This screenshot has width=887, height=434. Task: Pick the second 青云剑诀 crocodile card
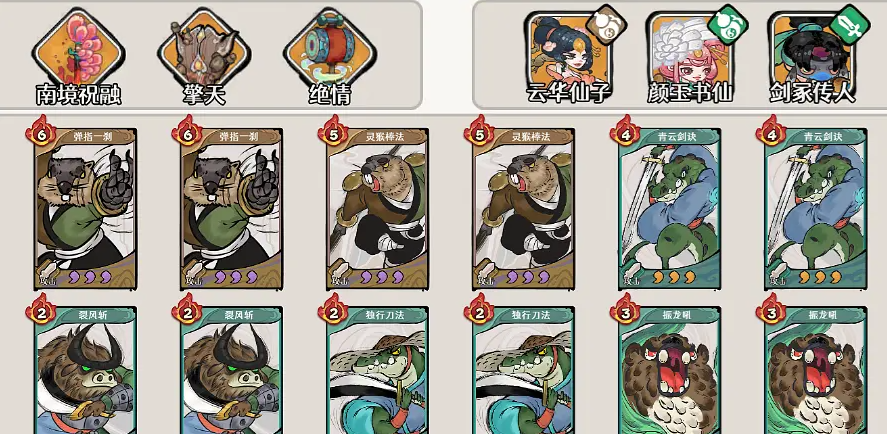[815, 209]
